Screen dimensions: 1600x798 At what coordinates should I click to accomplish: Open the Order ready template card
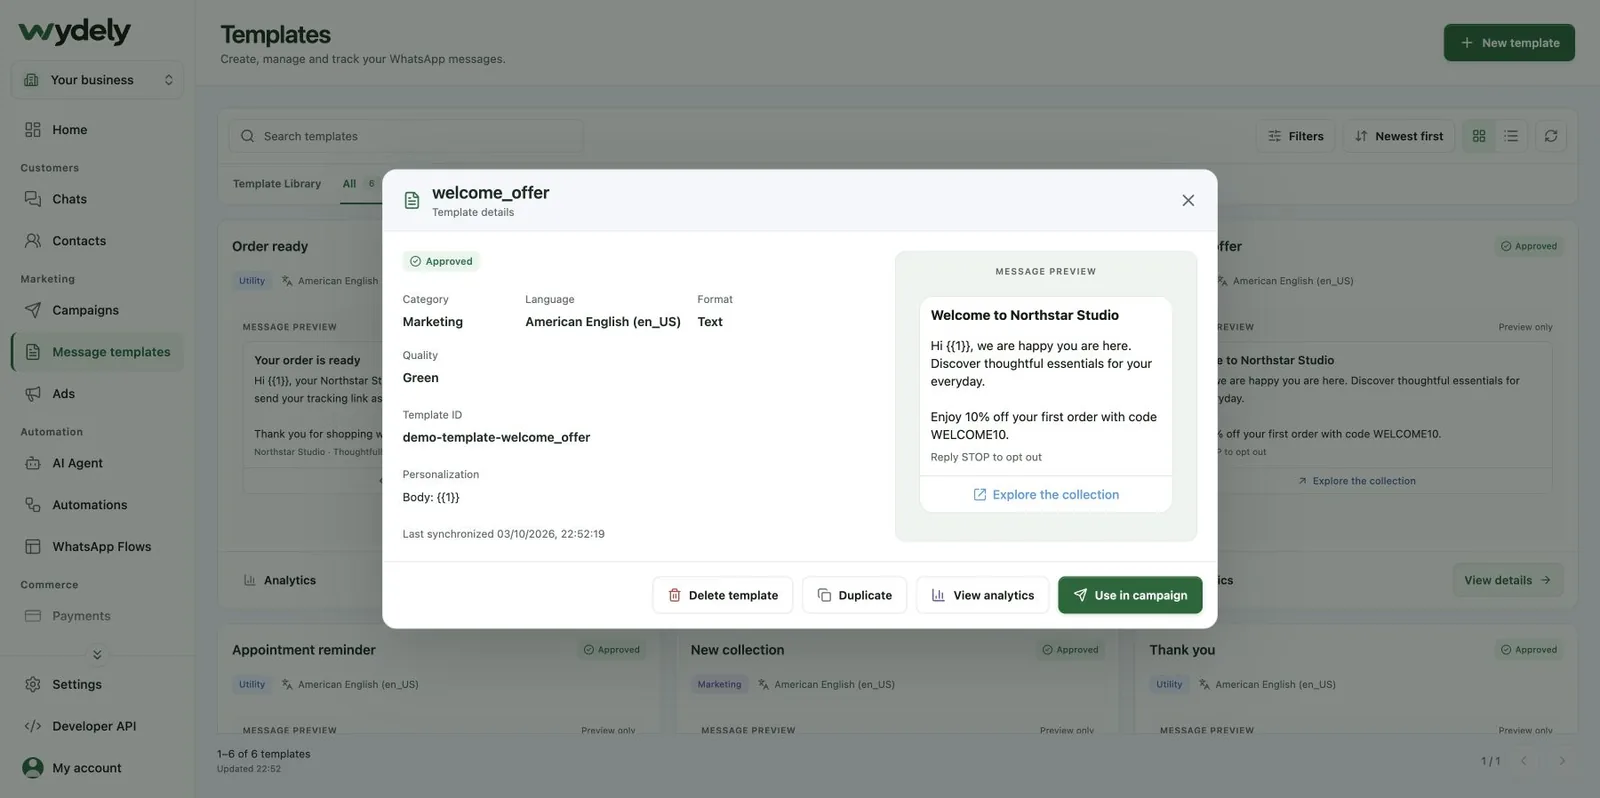300,414
